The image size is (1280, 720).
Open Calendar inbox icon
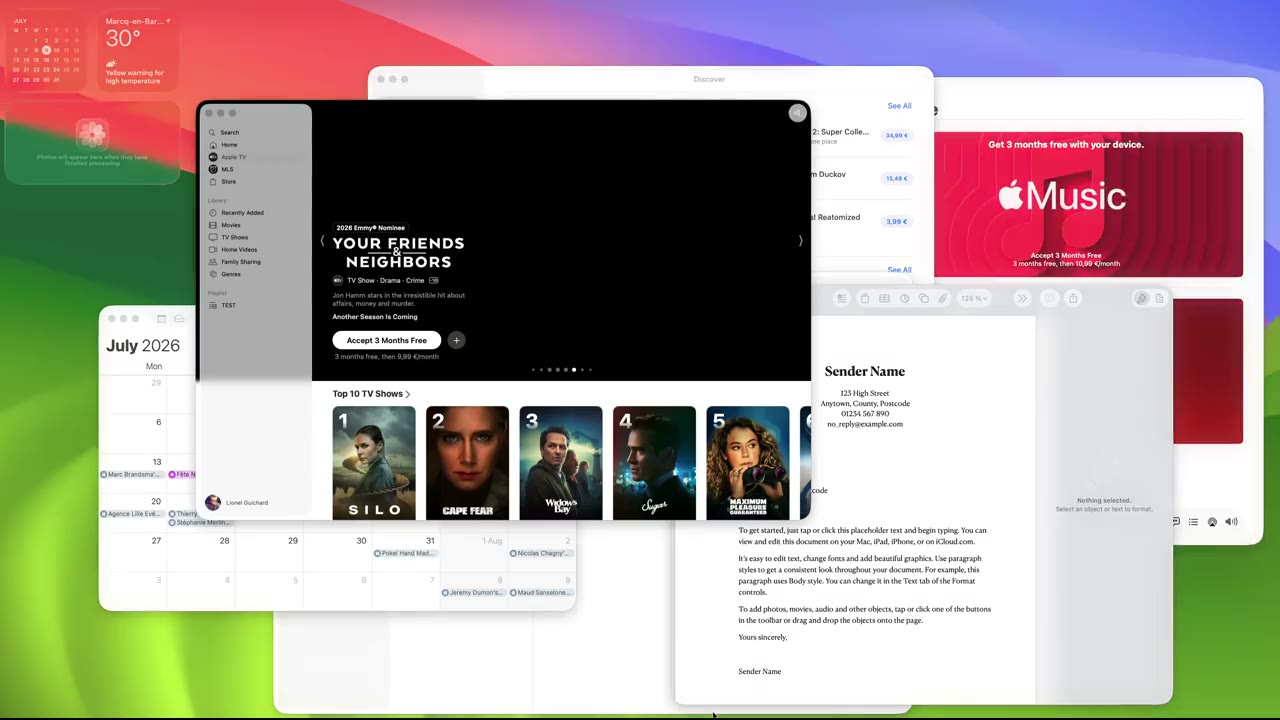[179, 319]
